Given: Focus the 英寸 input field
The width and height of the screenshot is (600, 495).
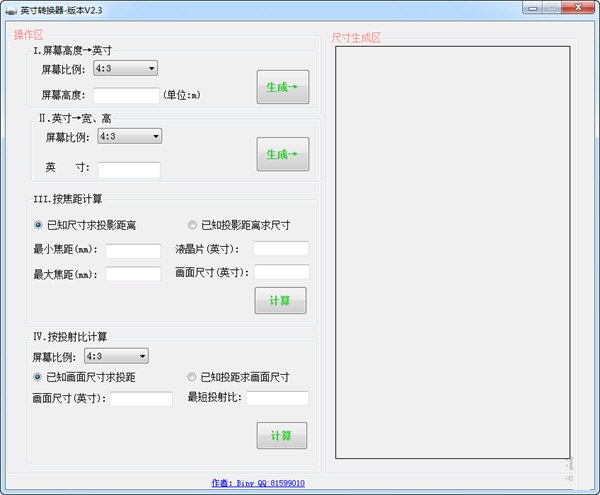Looking at the screenshot, I should (x=129, y=170).
